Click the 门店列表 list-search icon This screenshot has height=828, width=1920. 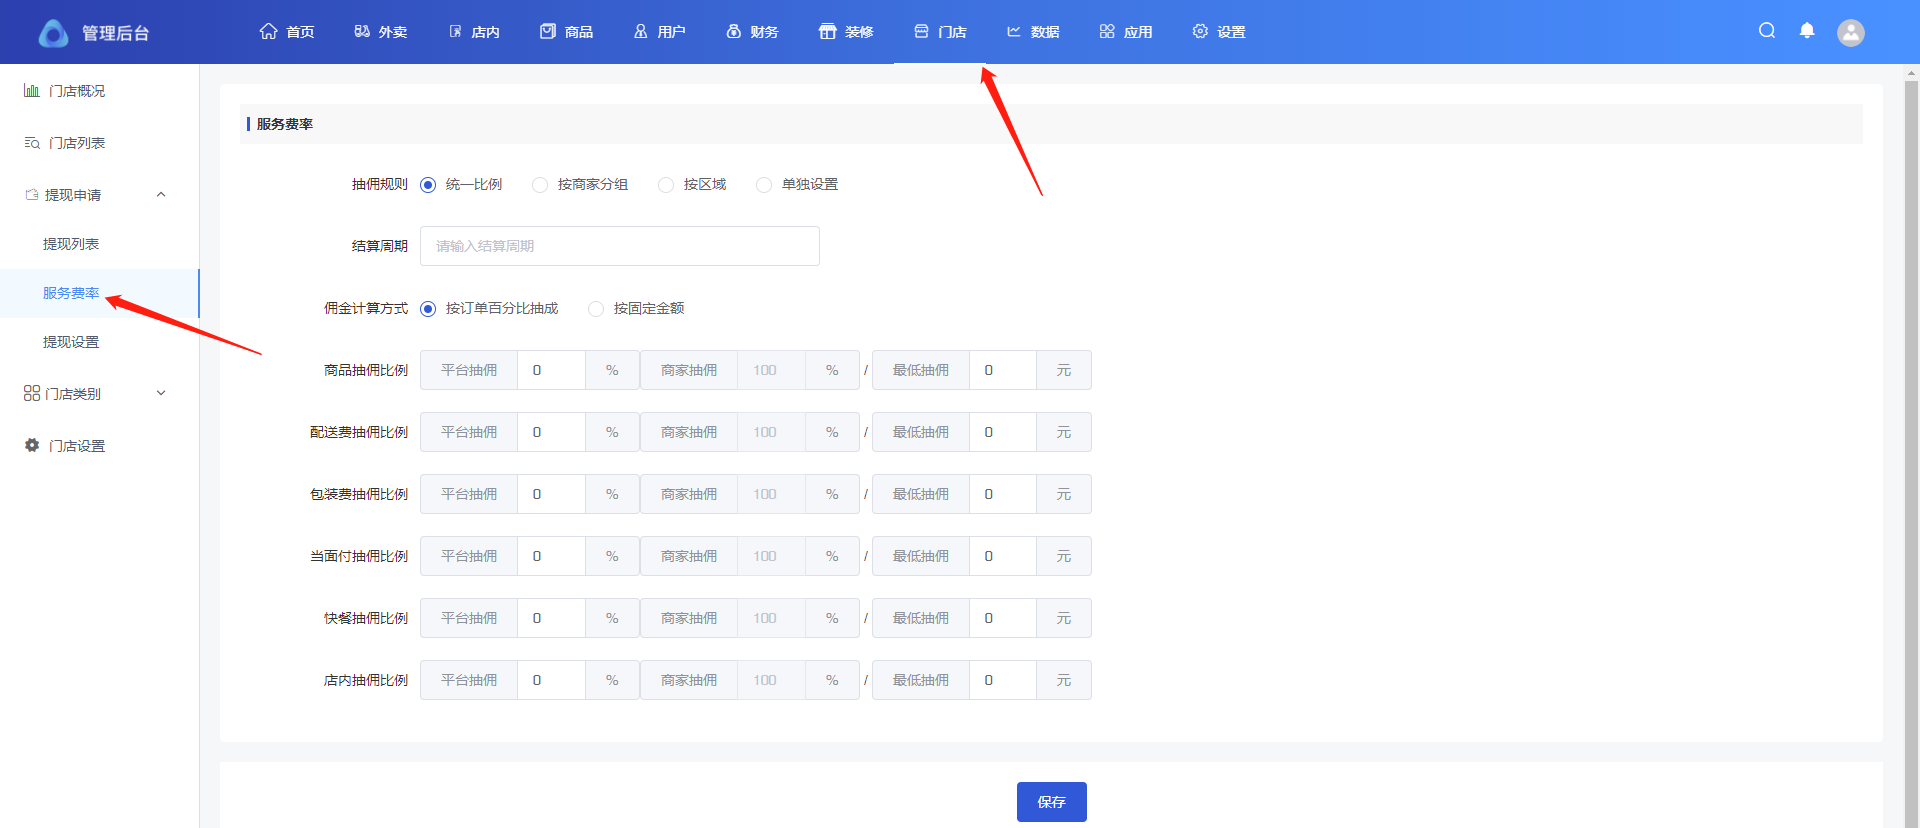pos(32,143)
